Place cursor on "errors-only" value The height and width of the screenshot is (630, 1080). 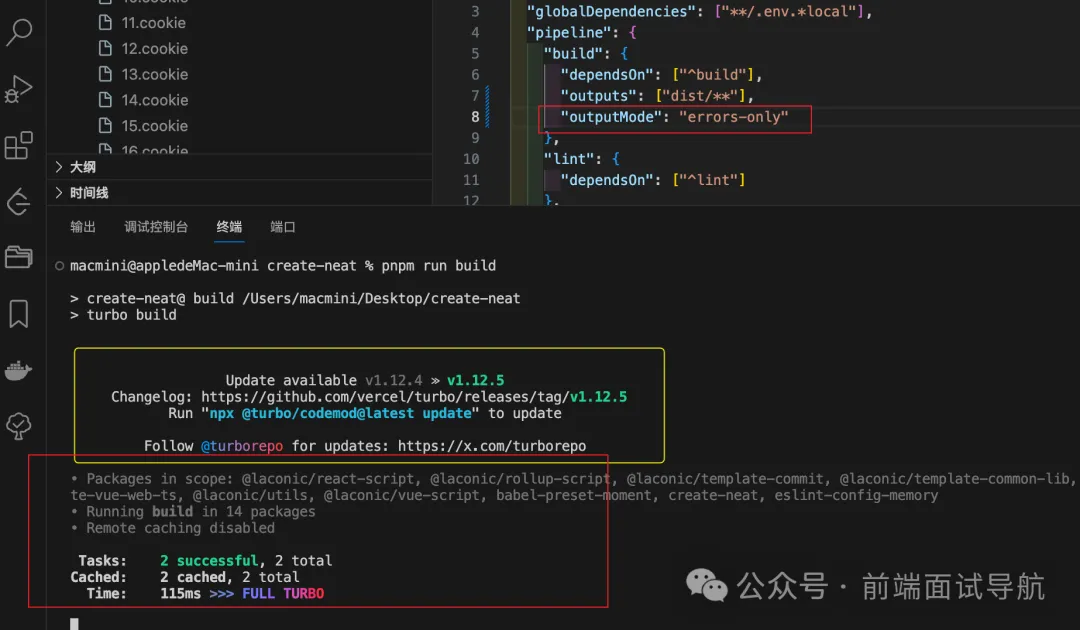[733, 117]
